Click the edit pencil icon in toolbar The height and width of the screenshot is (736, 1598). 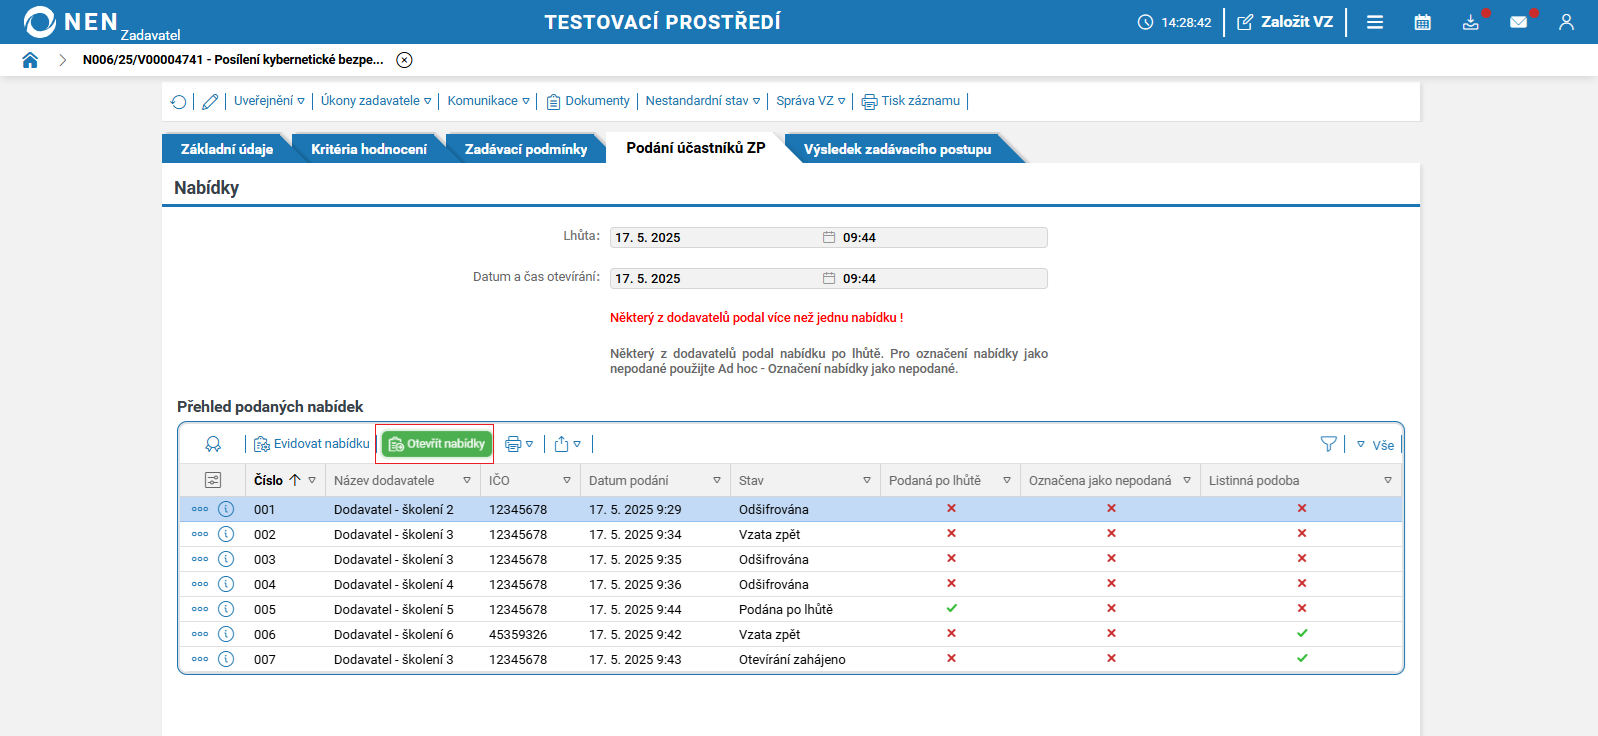[210, 101]
